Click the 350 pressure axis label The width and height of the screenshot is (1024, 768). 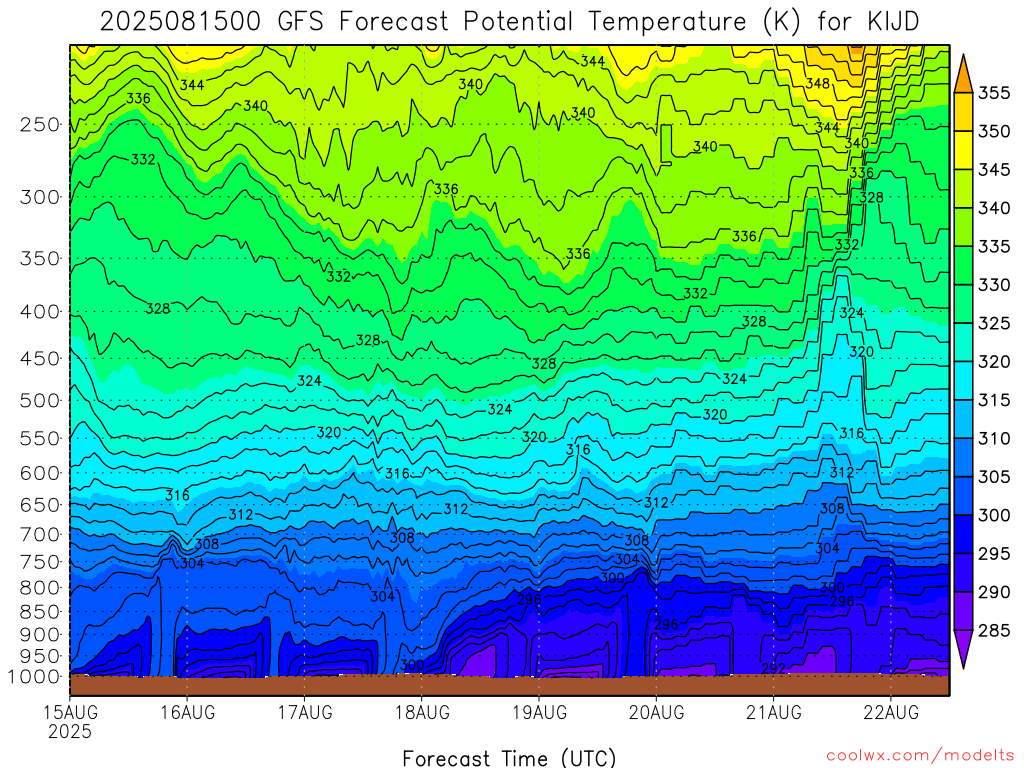coord(40,259)
